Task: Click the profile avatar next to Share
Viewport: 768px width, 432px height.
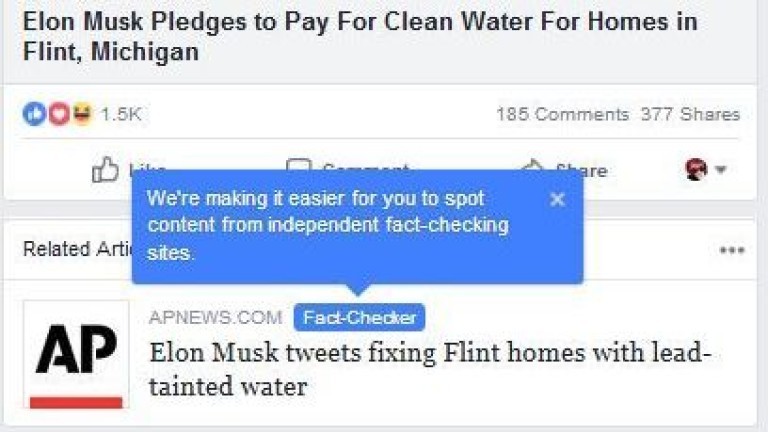Action: pyautogui.click(x=696, y=169)
